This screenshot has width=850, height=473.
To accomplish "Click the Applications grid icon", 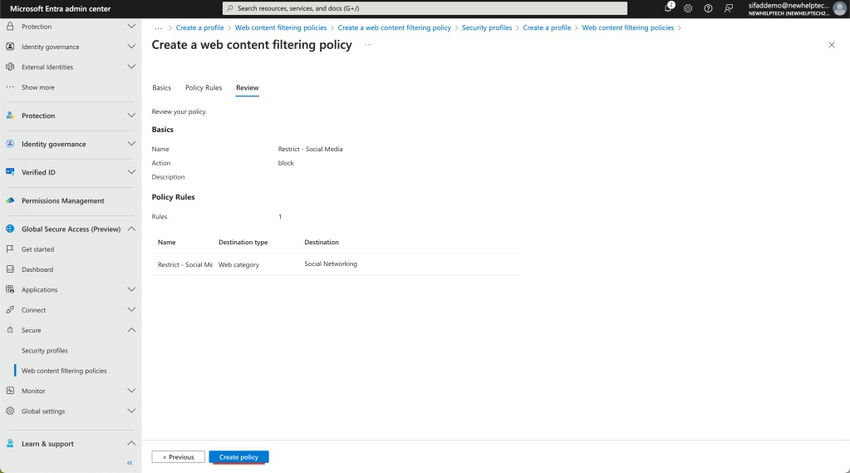I will click(10, 289).
